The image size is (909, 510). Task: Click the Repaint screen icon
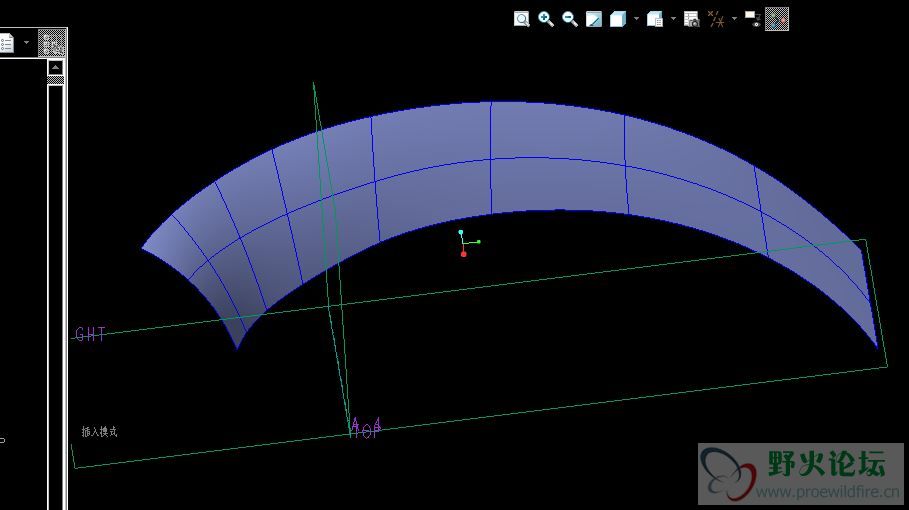point(594,19)
